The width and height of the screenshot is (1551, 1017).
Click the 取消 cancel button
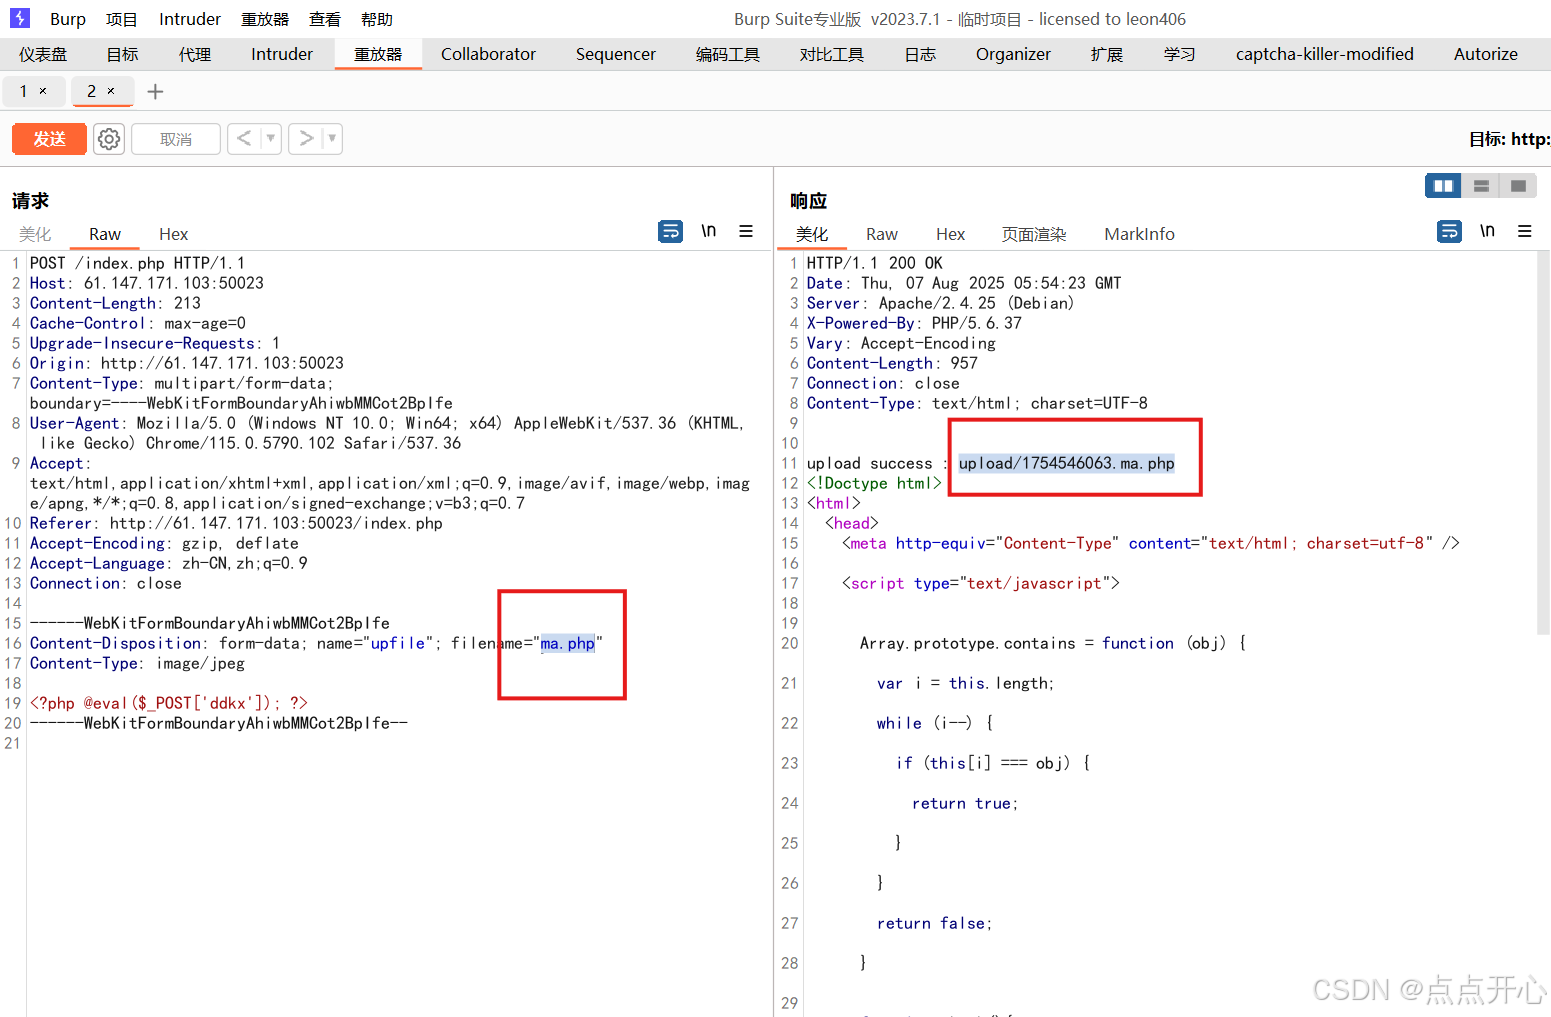click(176, 139)
